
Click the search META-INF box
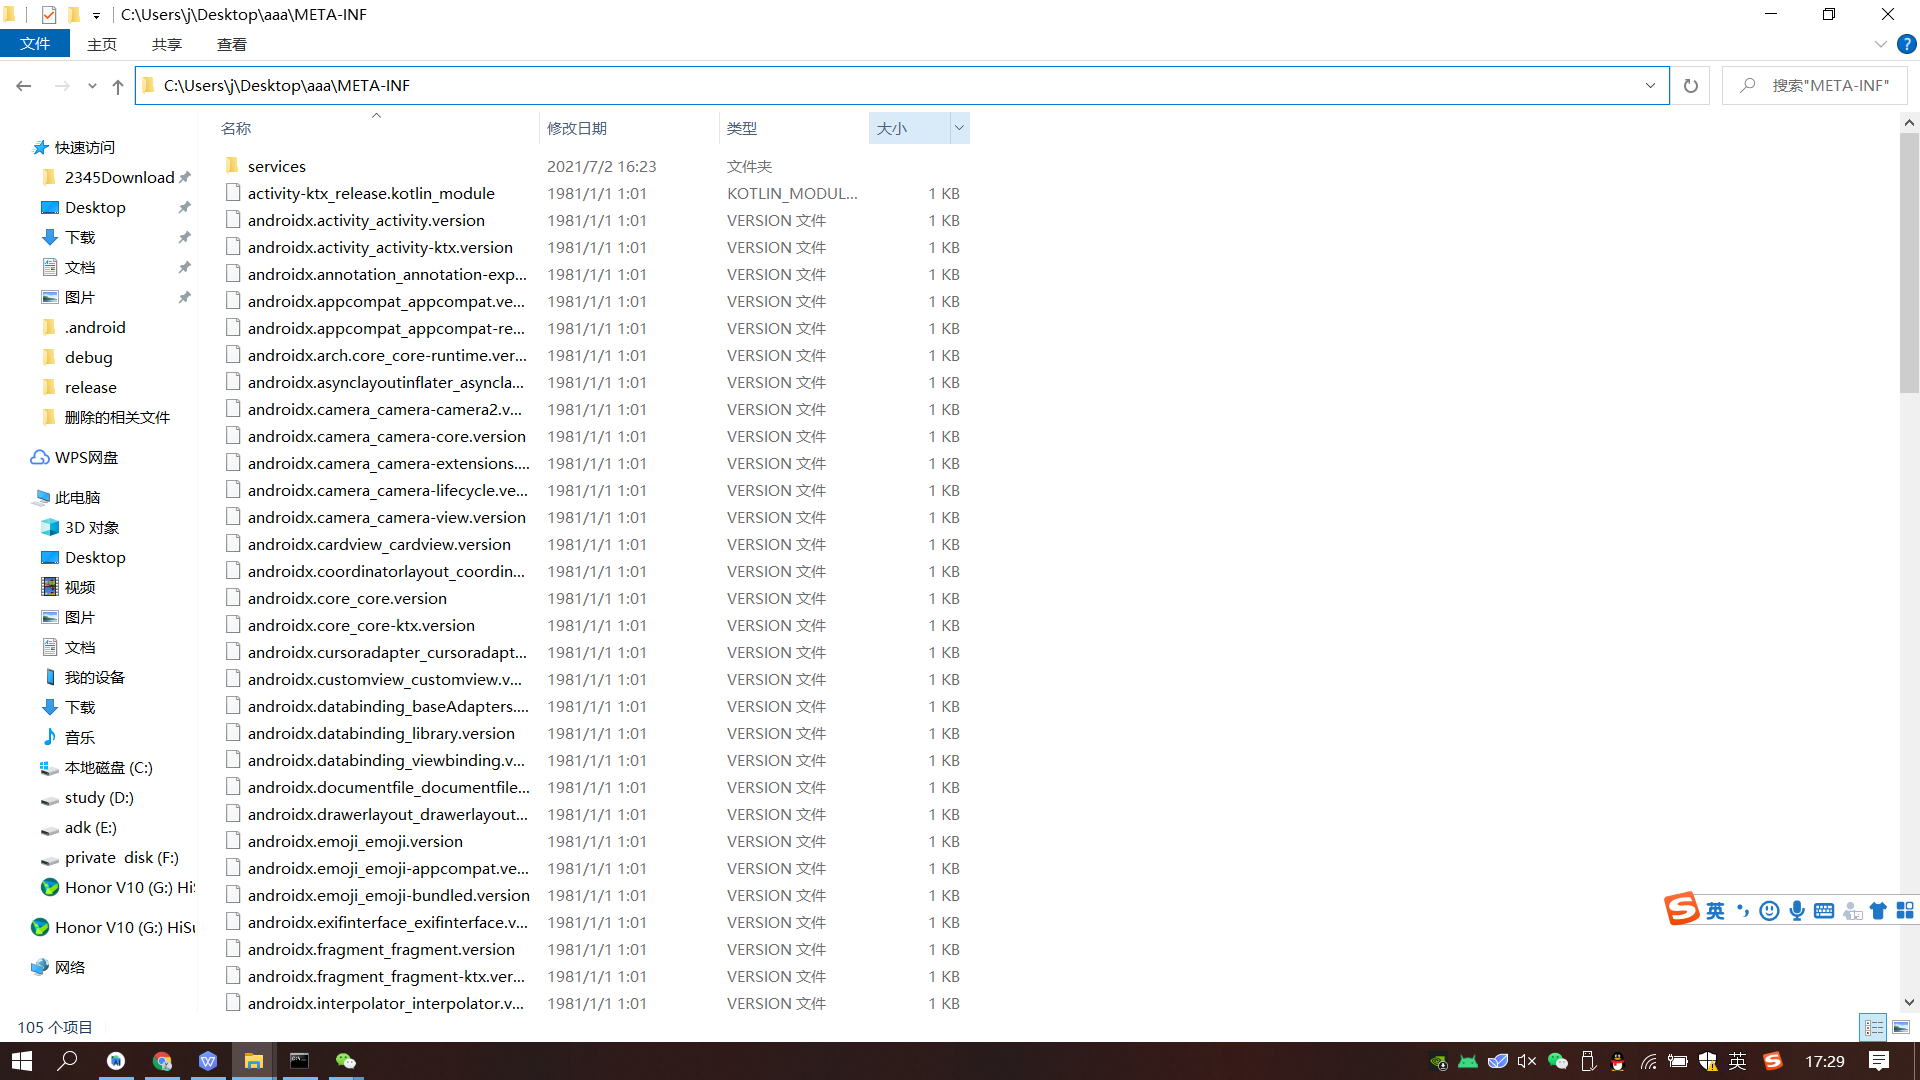coord(1815,86)
